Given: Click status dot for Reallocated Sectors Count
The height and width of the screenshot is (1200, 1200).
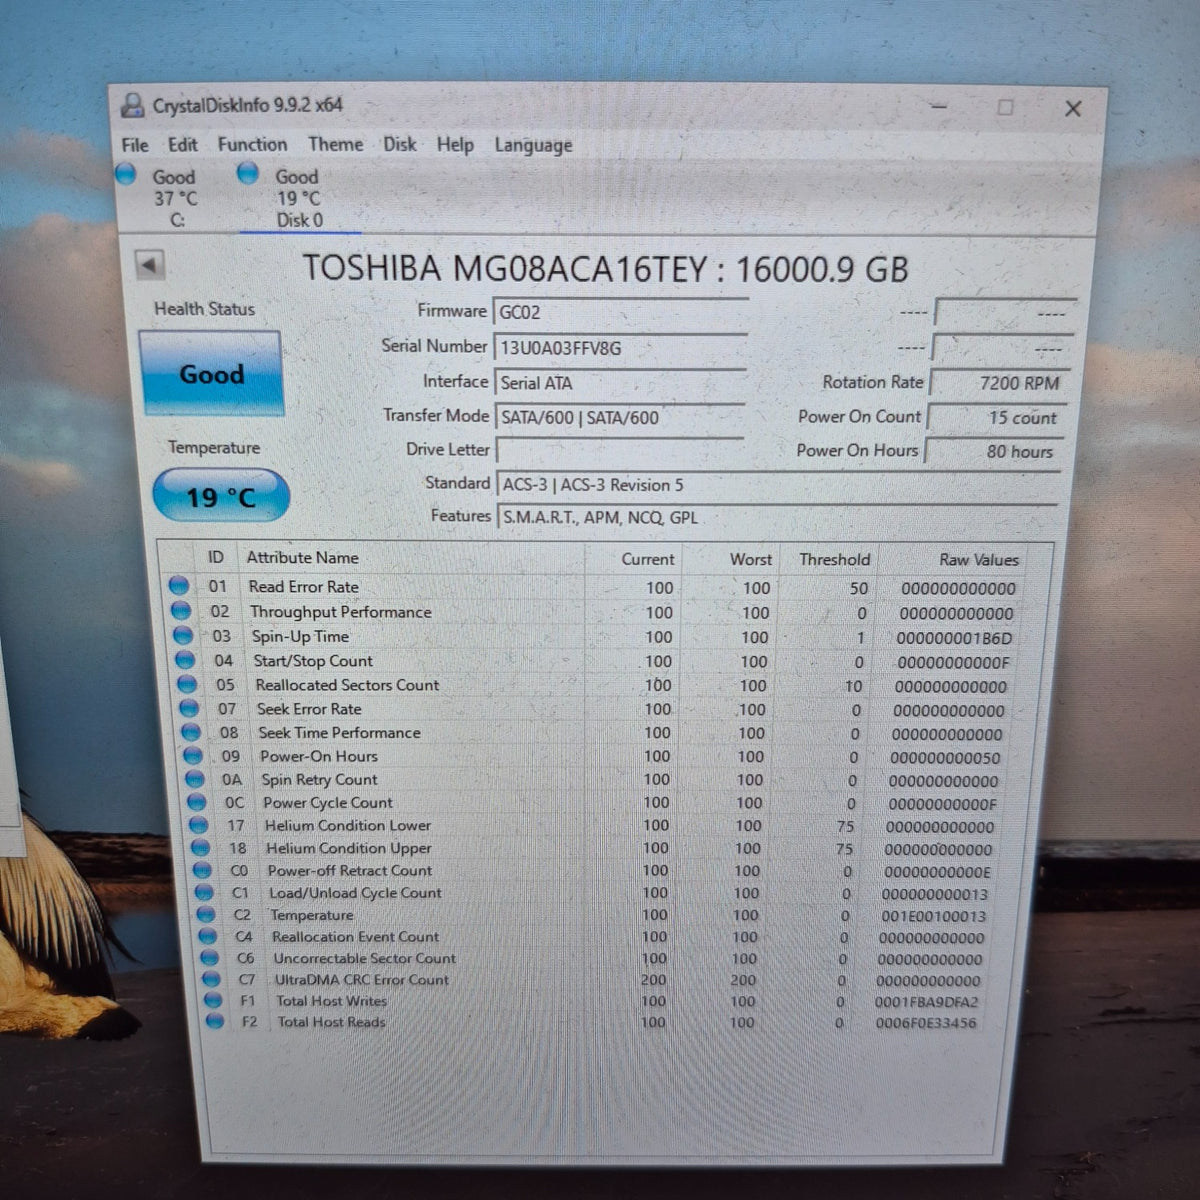Looking at the screenshot, I should pos(187,684).
